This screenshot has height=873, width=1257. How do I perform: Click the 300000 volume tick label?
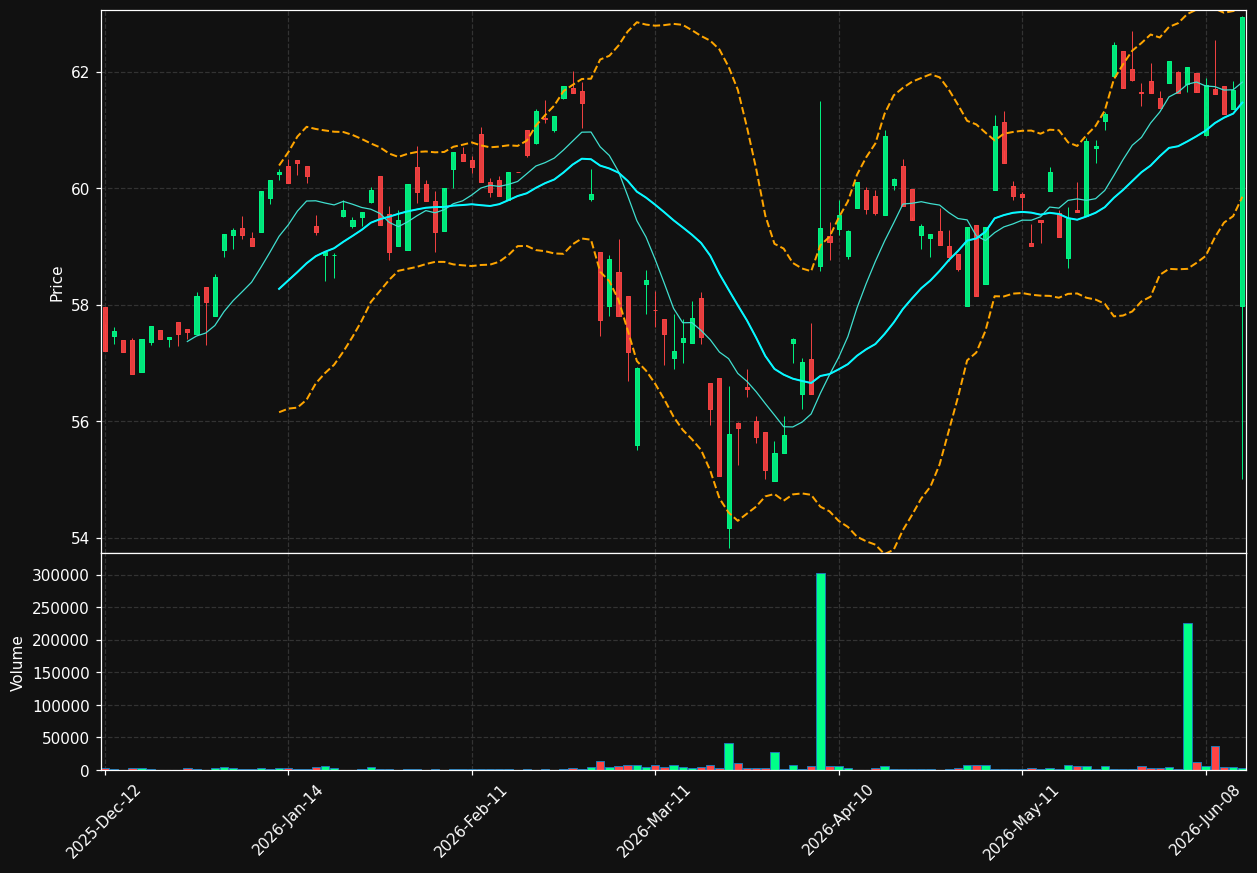click(x=62, y=576)
